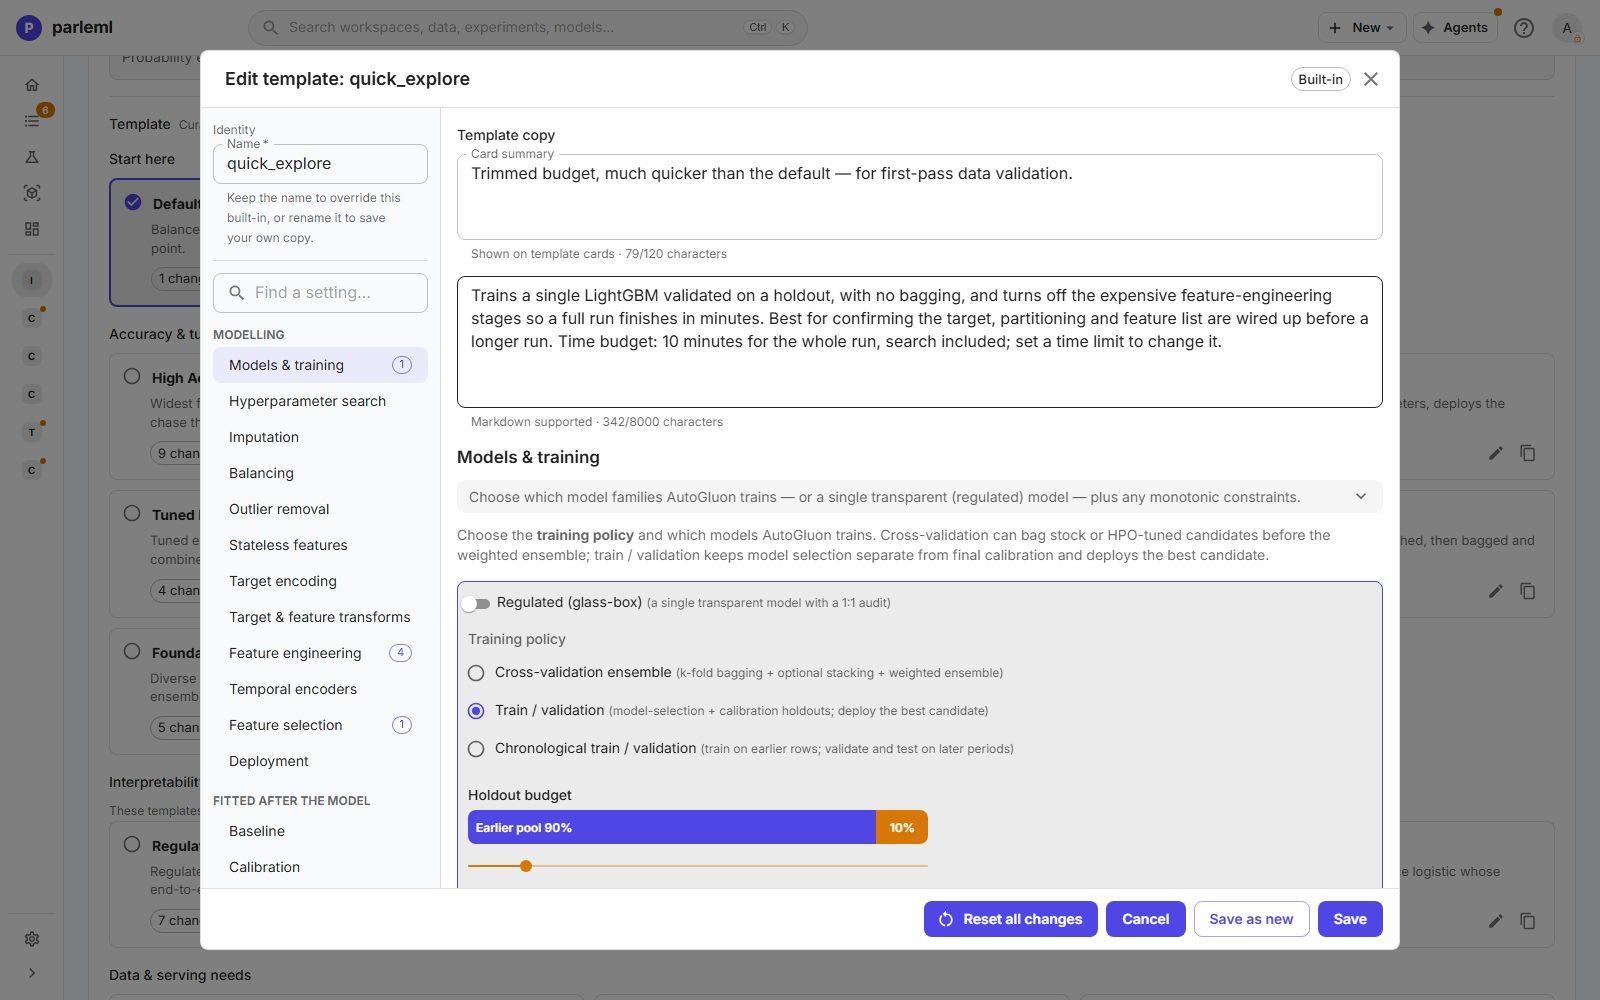Open the user avatar A menu
Viewport: 1600px width, 1000px height.
click(1567, 28)
